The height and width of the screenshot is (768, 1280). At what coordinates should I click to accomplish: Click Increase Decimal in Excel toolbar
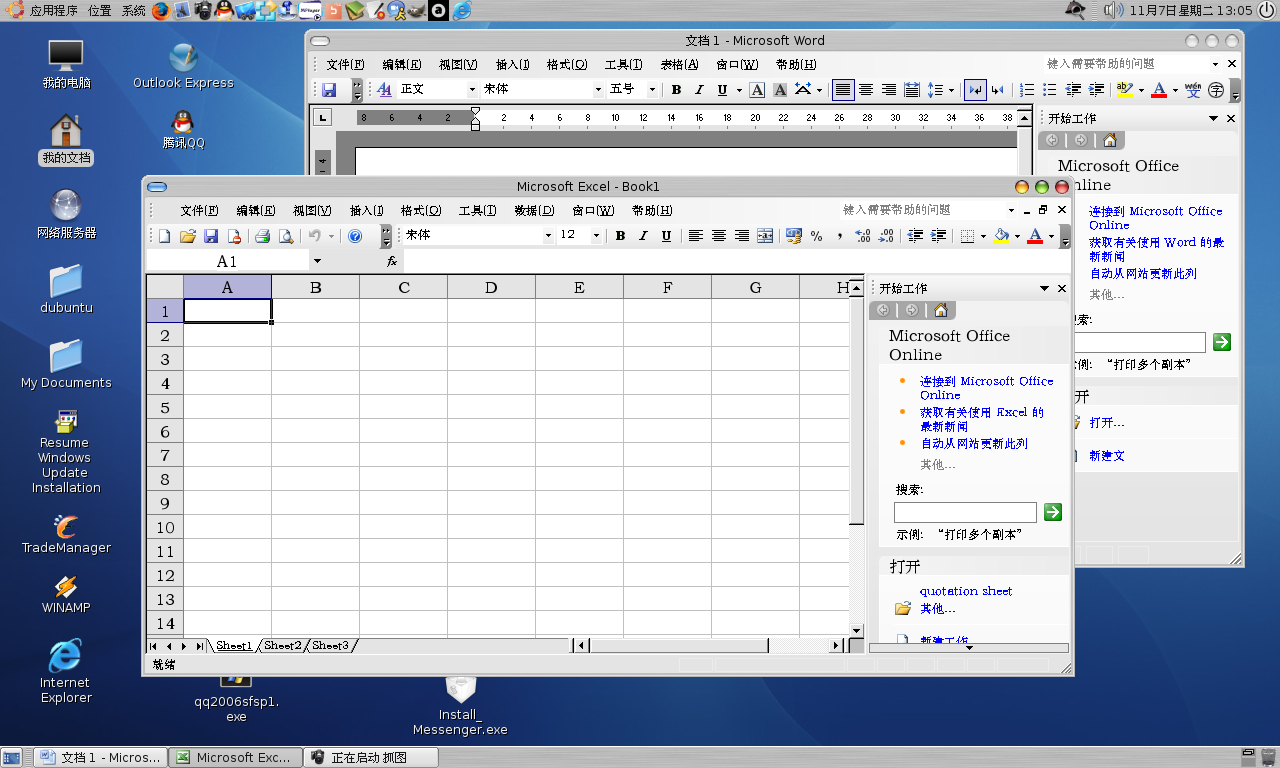click(863, 236)
